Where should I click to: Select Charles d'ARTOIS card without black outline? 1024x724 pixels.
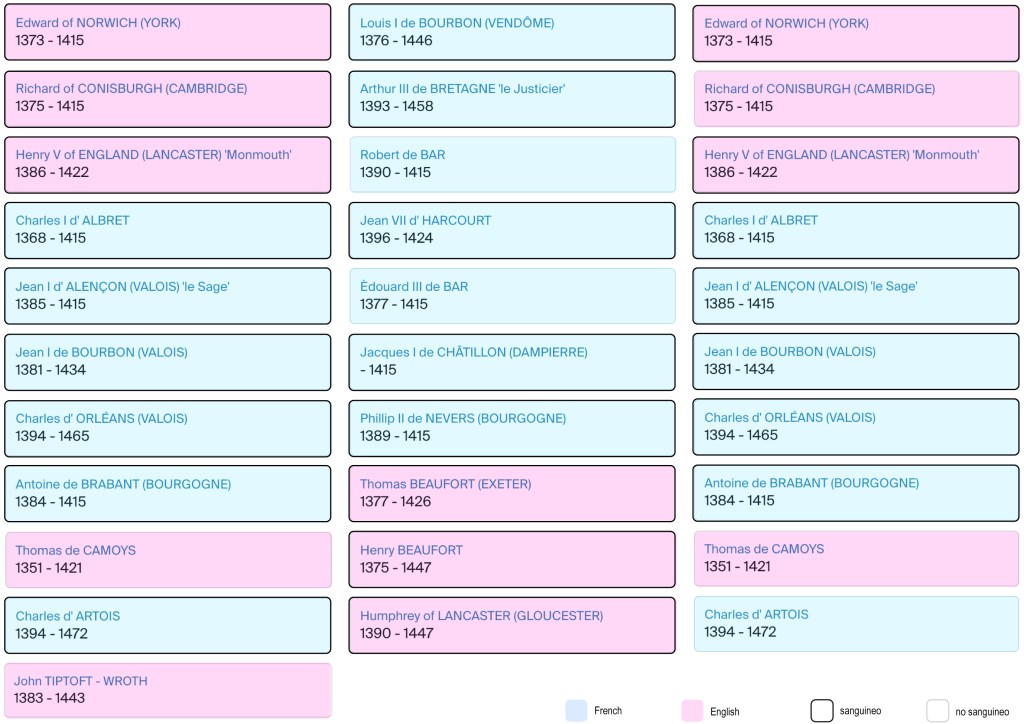pyautogui.click(x=856, y=624)
